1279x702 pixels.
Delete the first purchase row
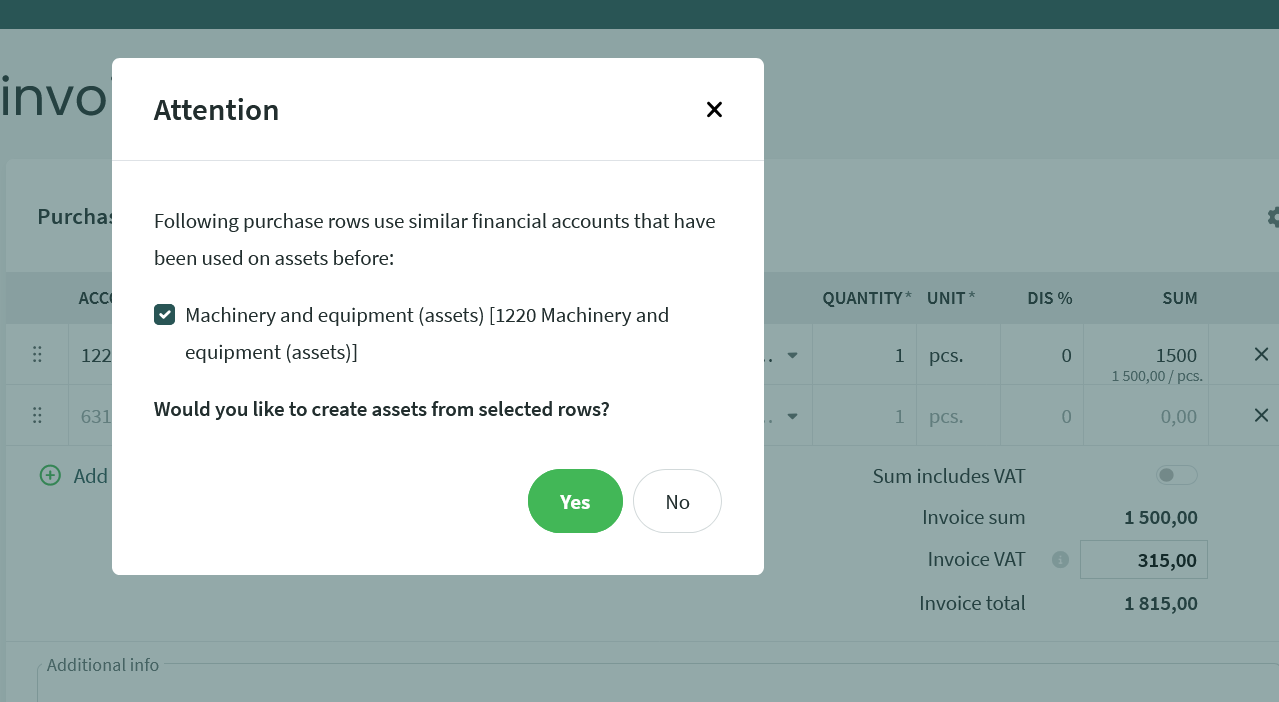click(x=1261, y=354)
